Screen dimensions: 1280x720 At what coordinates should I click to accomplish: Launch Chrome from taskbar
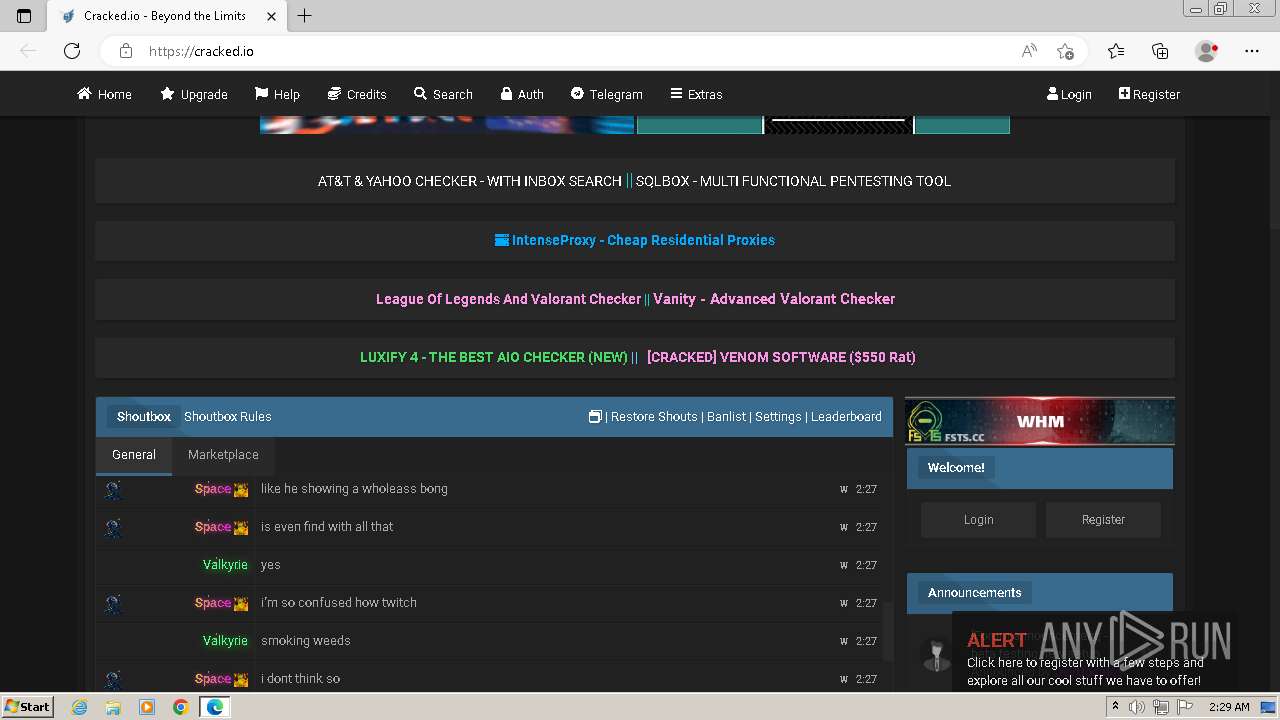click(180, 707)
